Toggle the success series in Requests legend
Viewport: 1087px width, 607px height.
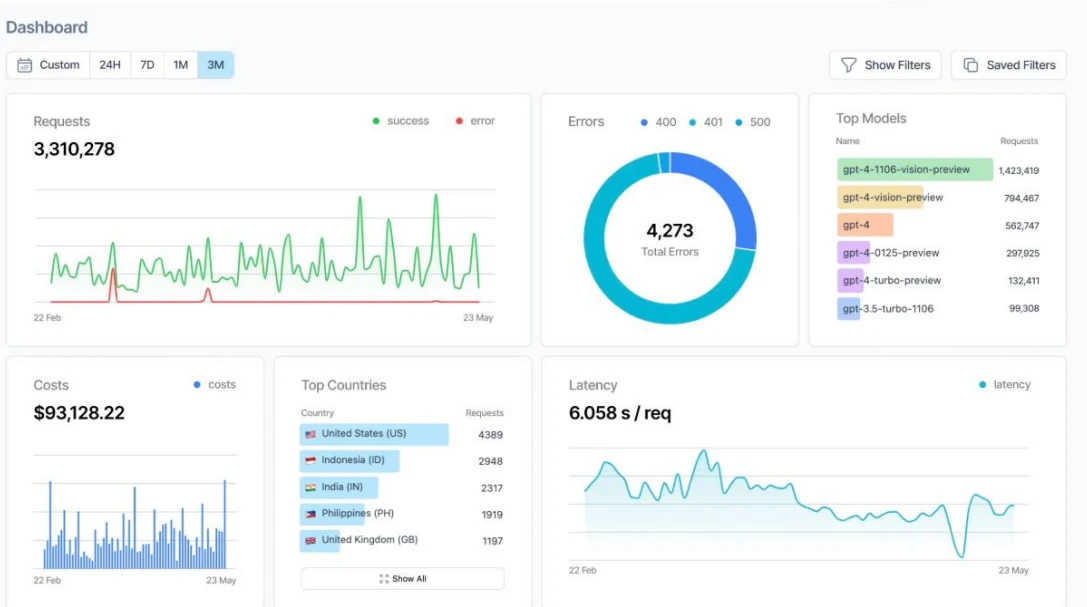(x=400, y=121)
